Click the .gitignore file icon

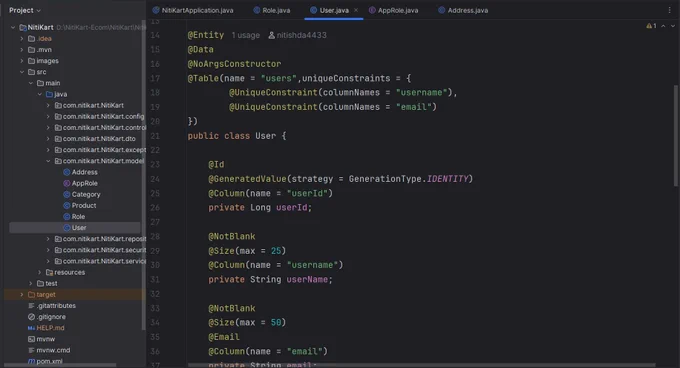[31, 317]
